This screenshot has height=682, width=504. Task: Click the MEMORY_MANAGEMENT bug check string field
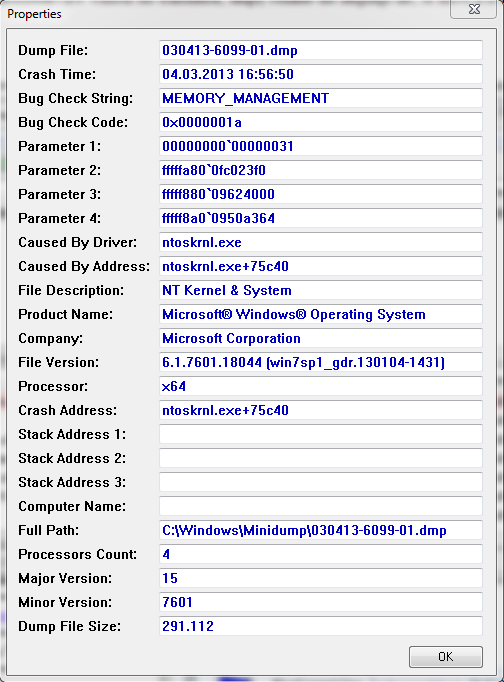pos(321,98)
